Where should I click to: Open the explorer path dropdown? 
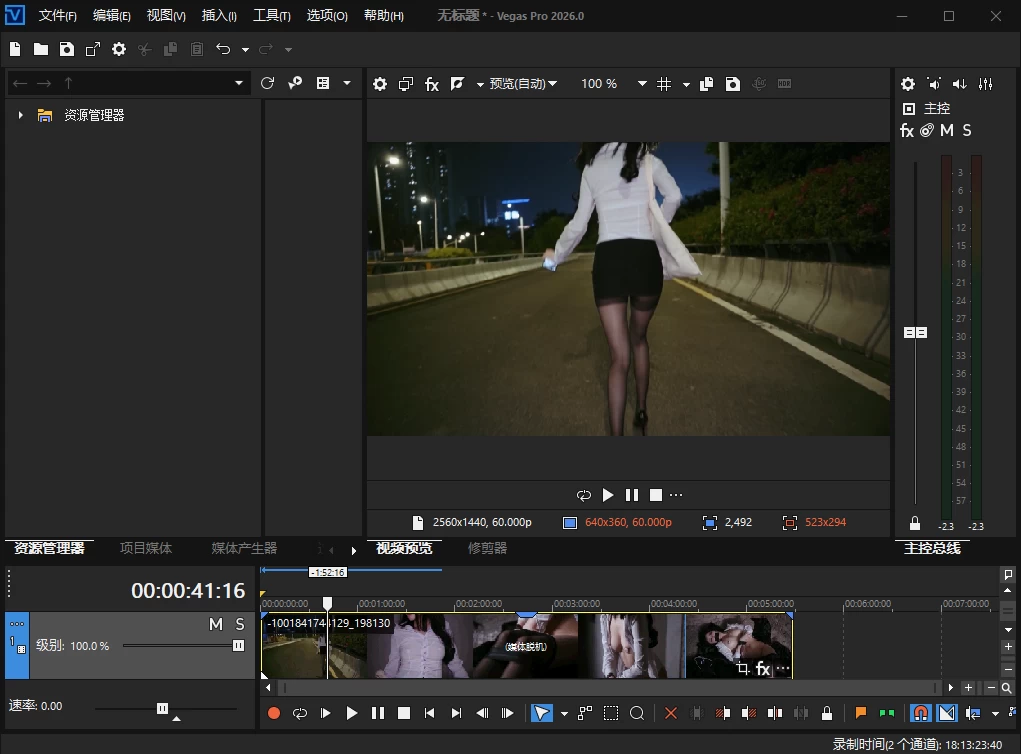tap(238, 83)
